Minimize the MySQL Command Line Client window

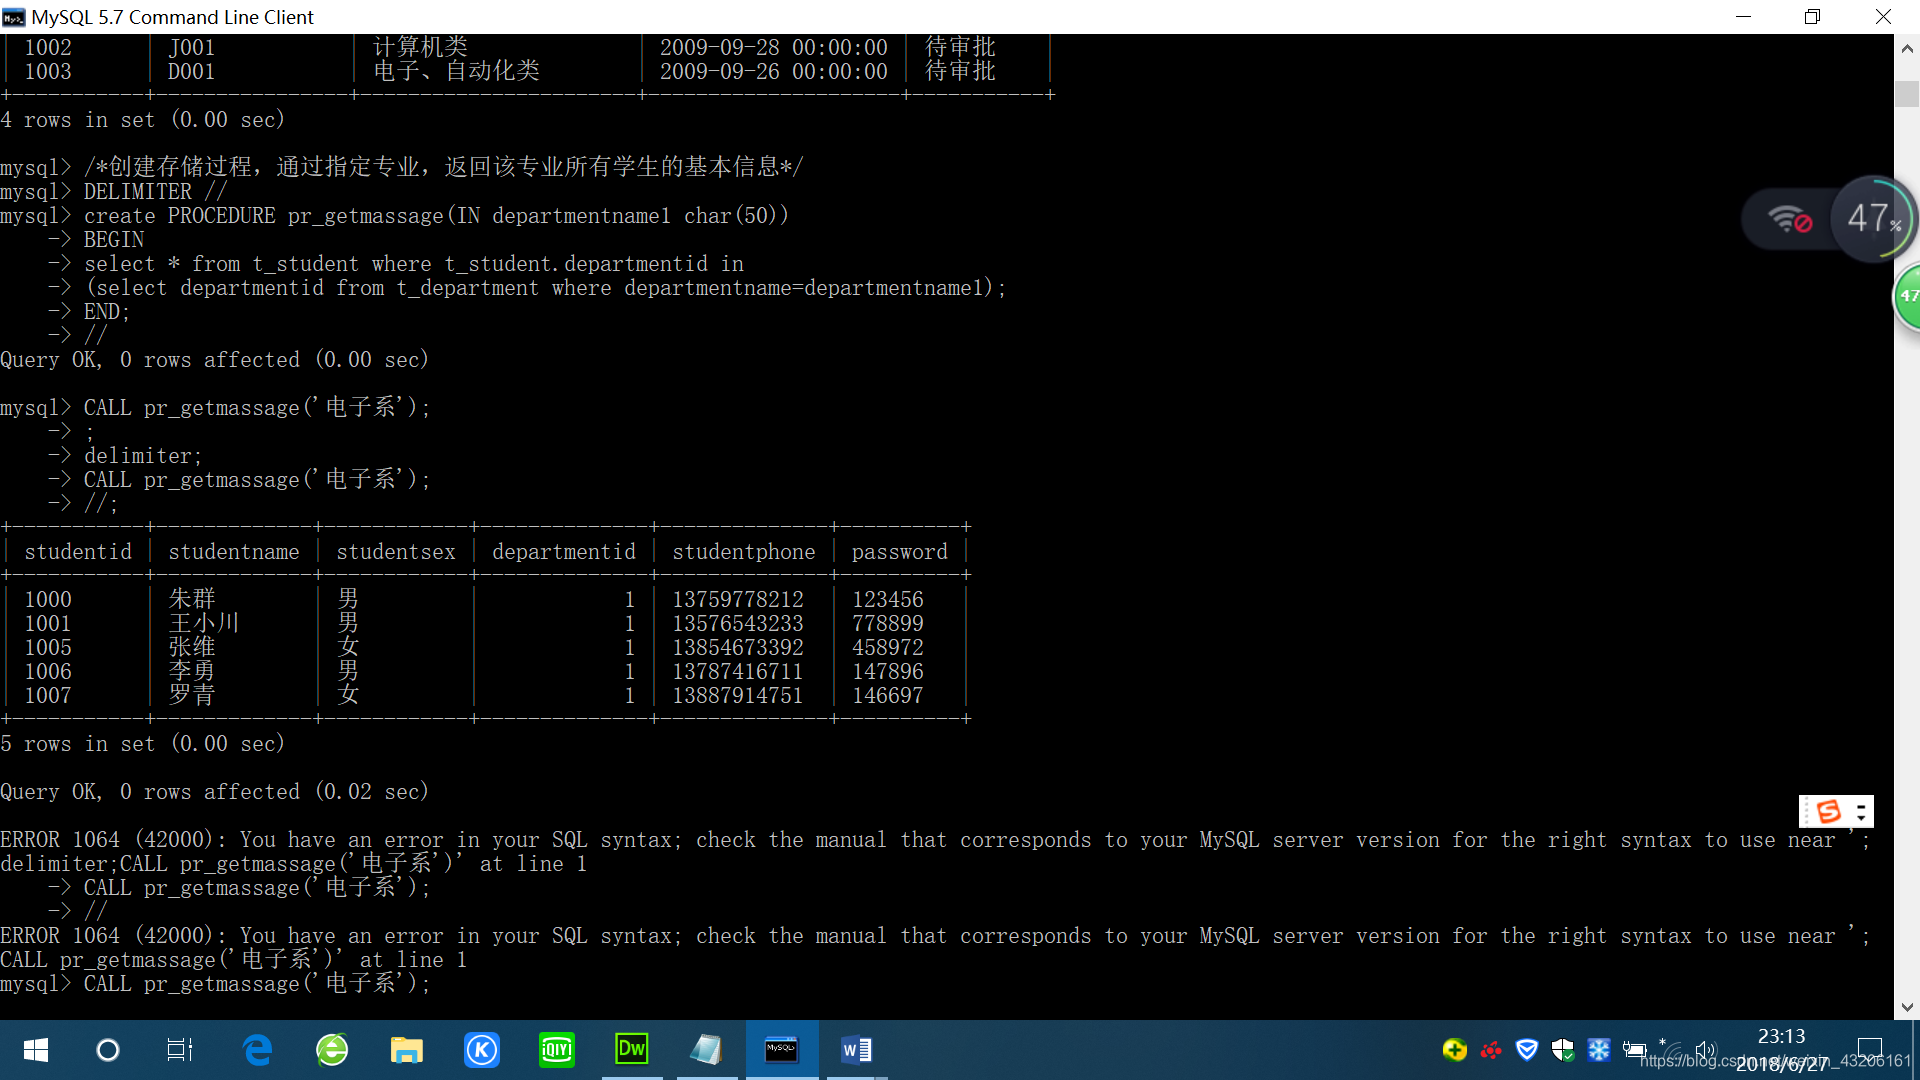tap(1743, 17)
